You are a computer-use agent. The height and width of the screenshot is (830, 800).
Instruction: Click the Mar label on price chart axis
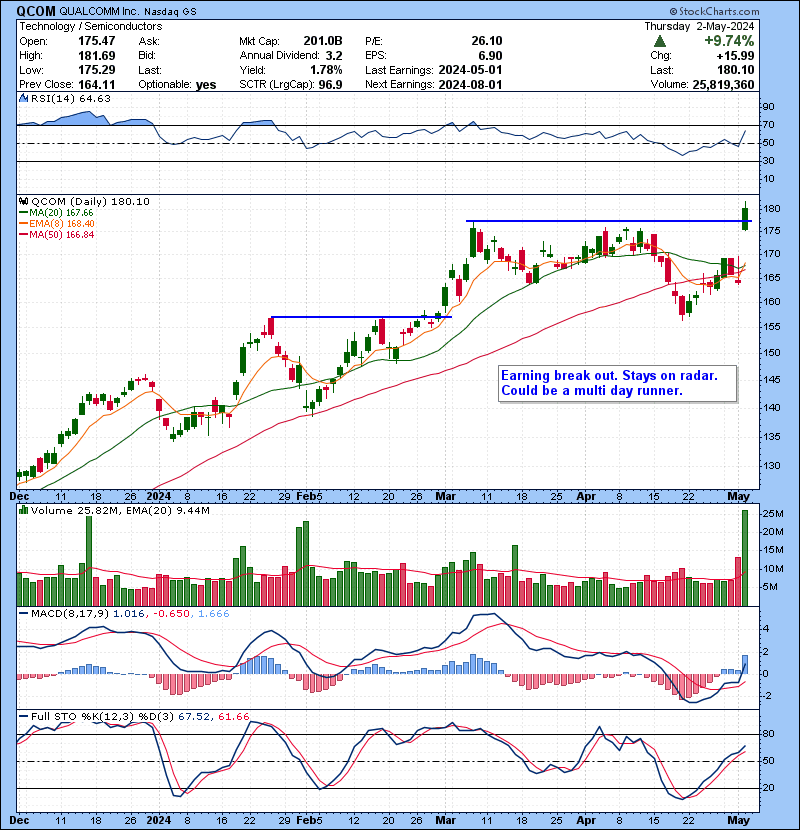[445, 496]
